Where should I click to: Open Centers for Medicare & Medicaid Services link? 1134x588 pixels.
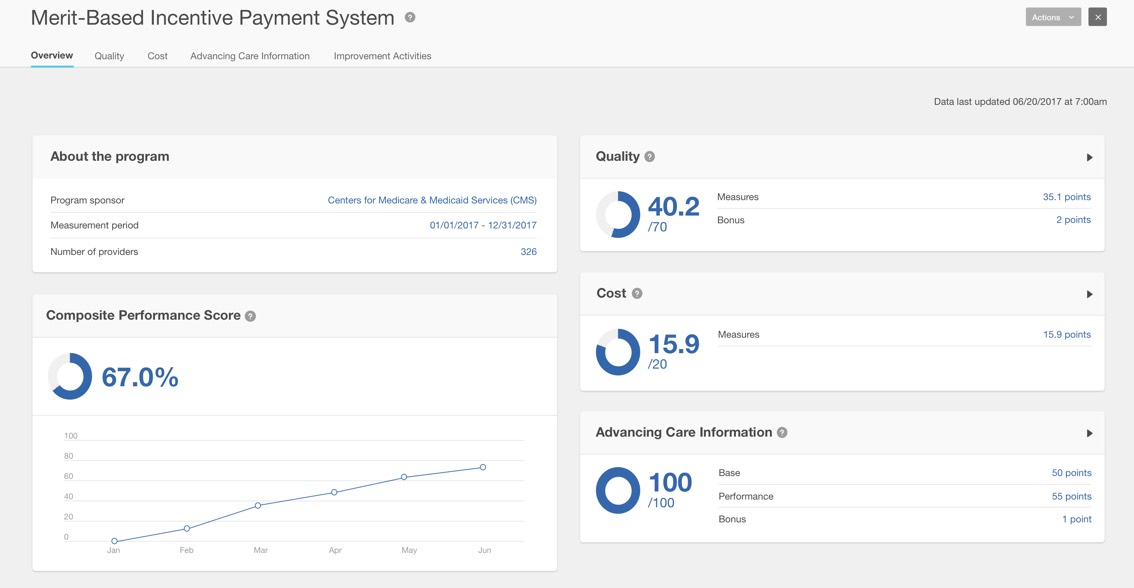tap(432, 200)
